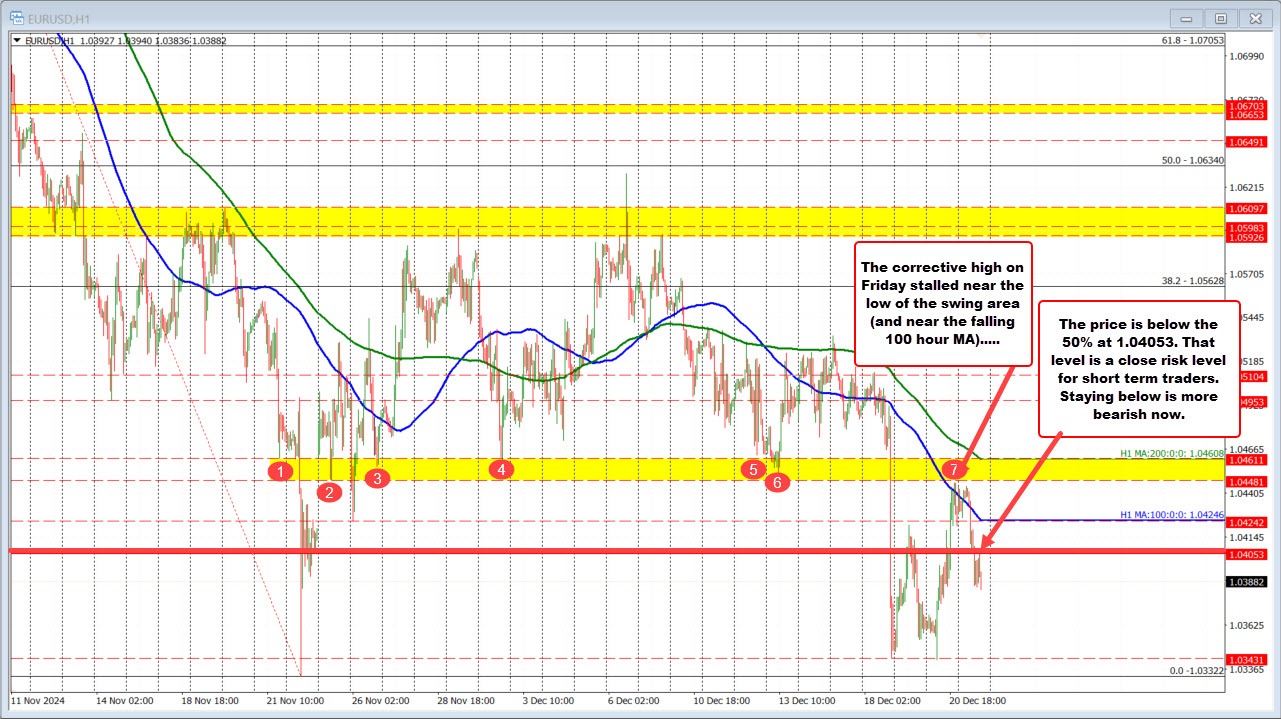Select the annotation box about Friday's corrective high

click(x=945, y=303)
